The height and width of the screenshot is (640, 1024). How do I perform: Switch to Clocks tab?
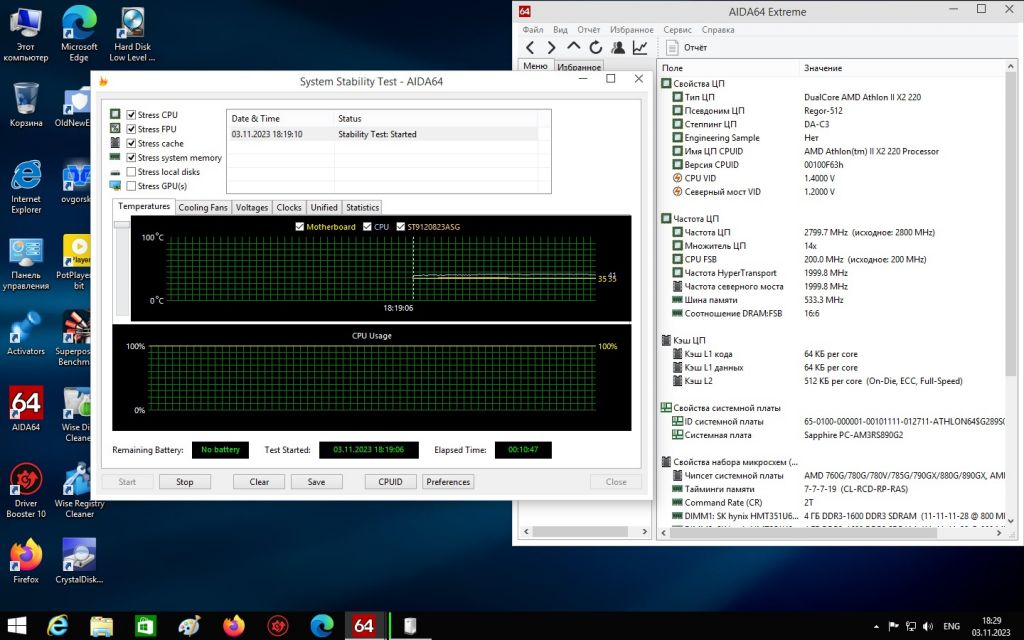289,207
